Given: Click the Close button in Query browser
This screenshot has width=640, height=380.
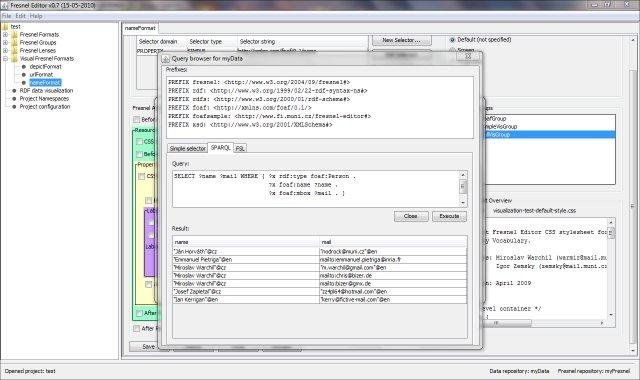Looking at the screenshot, I should 411,216.
